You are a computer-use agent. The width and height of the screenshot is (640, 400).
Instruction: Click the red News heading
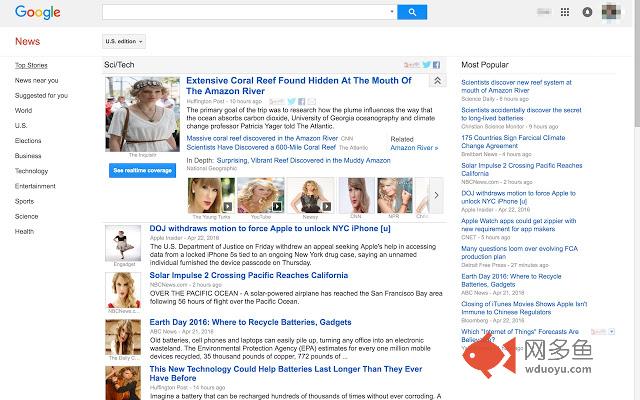[x=27, y=41]
